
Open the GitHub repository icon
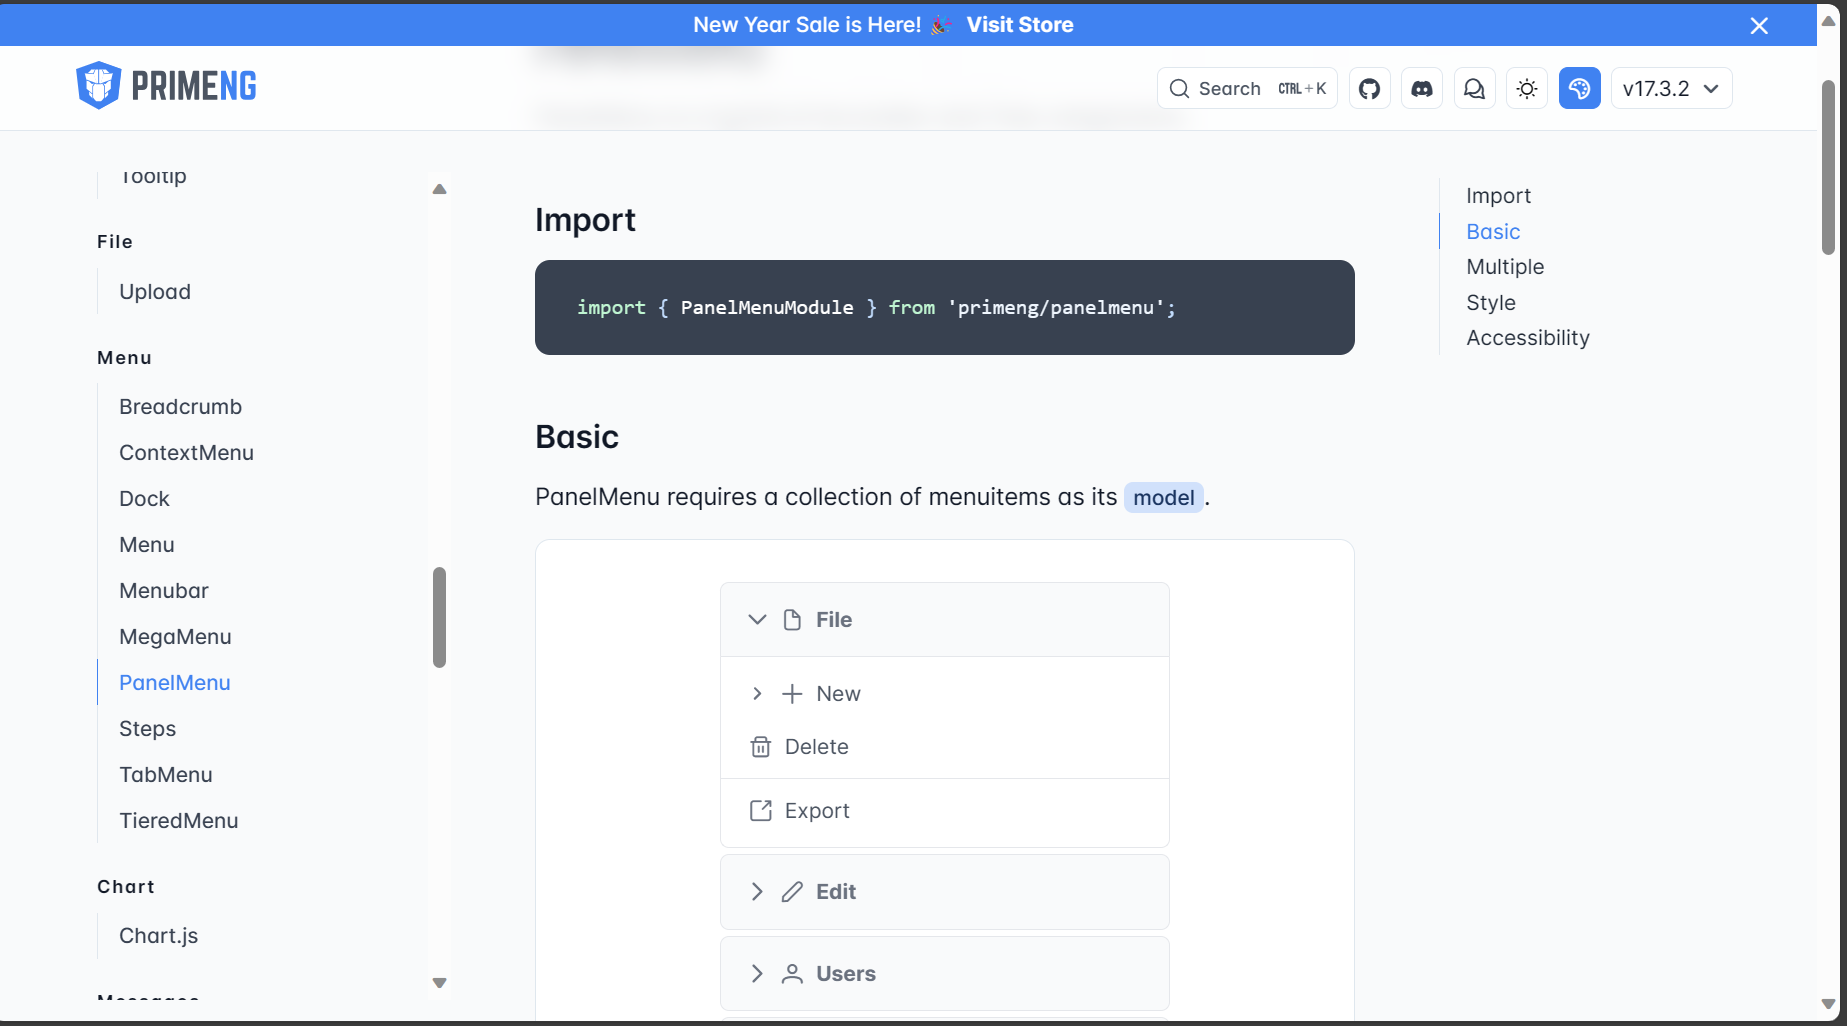[x=1369, y=88]
